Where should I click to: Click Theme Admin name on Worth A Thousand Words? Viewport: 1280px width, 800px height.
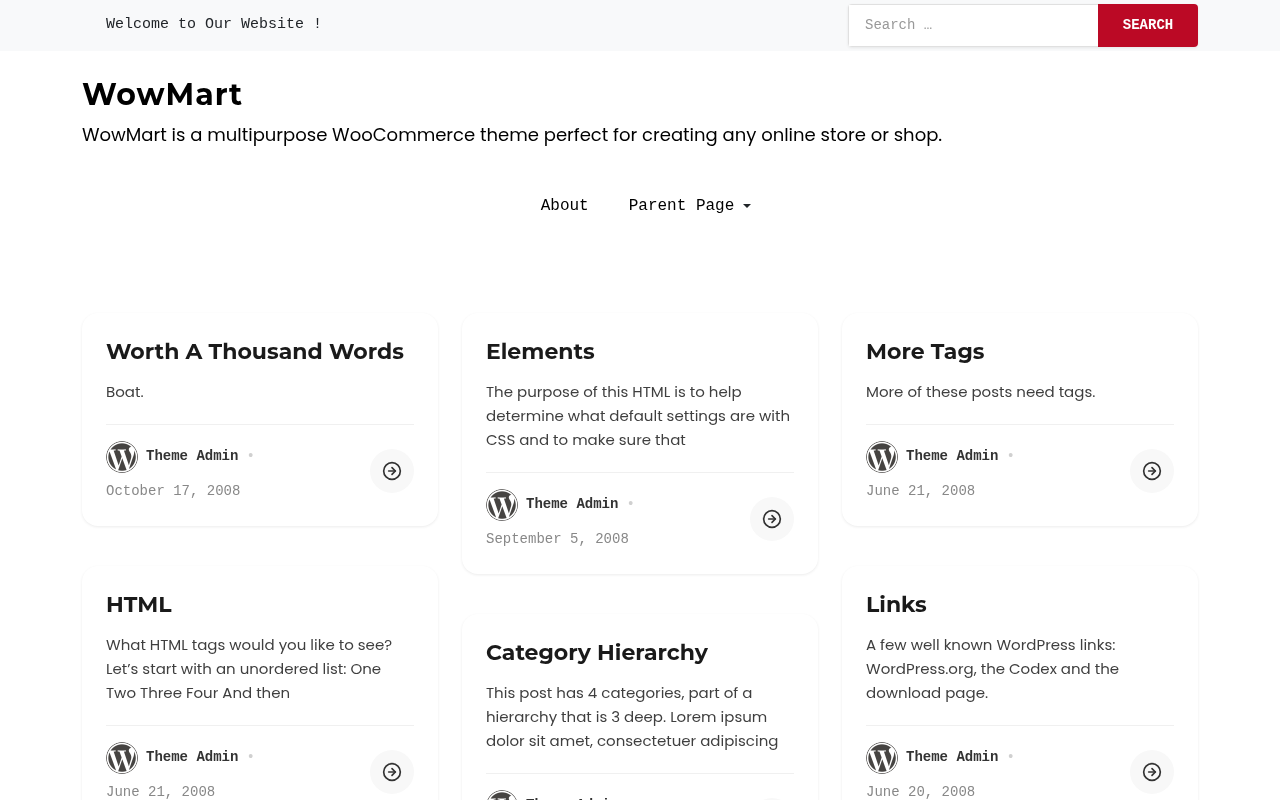[x=192, y=456]
